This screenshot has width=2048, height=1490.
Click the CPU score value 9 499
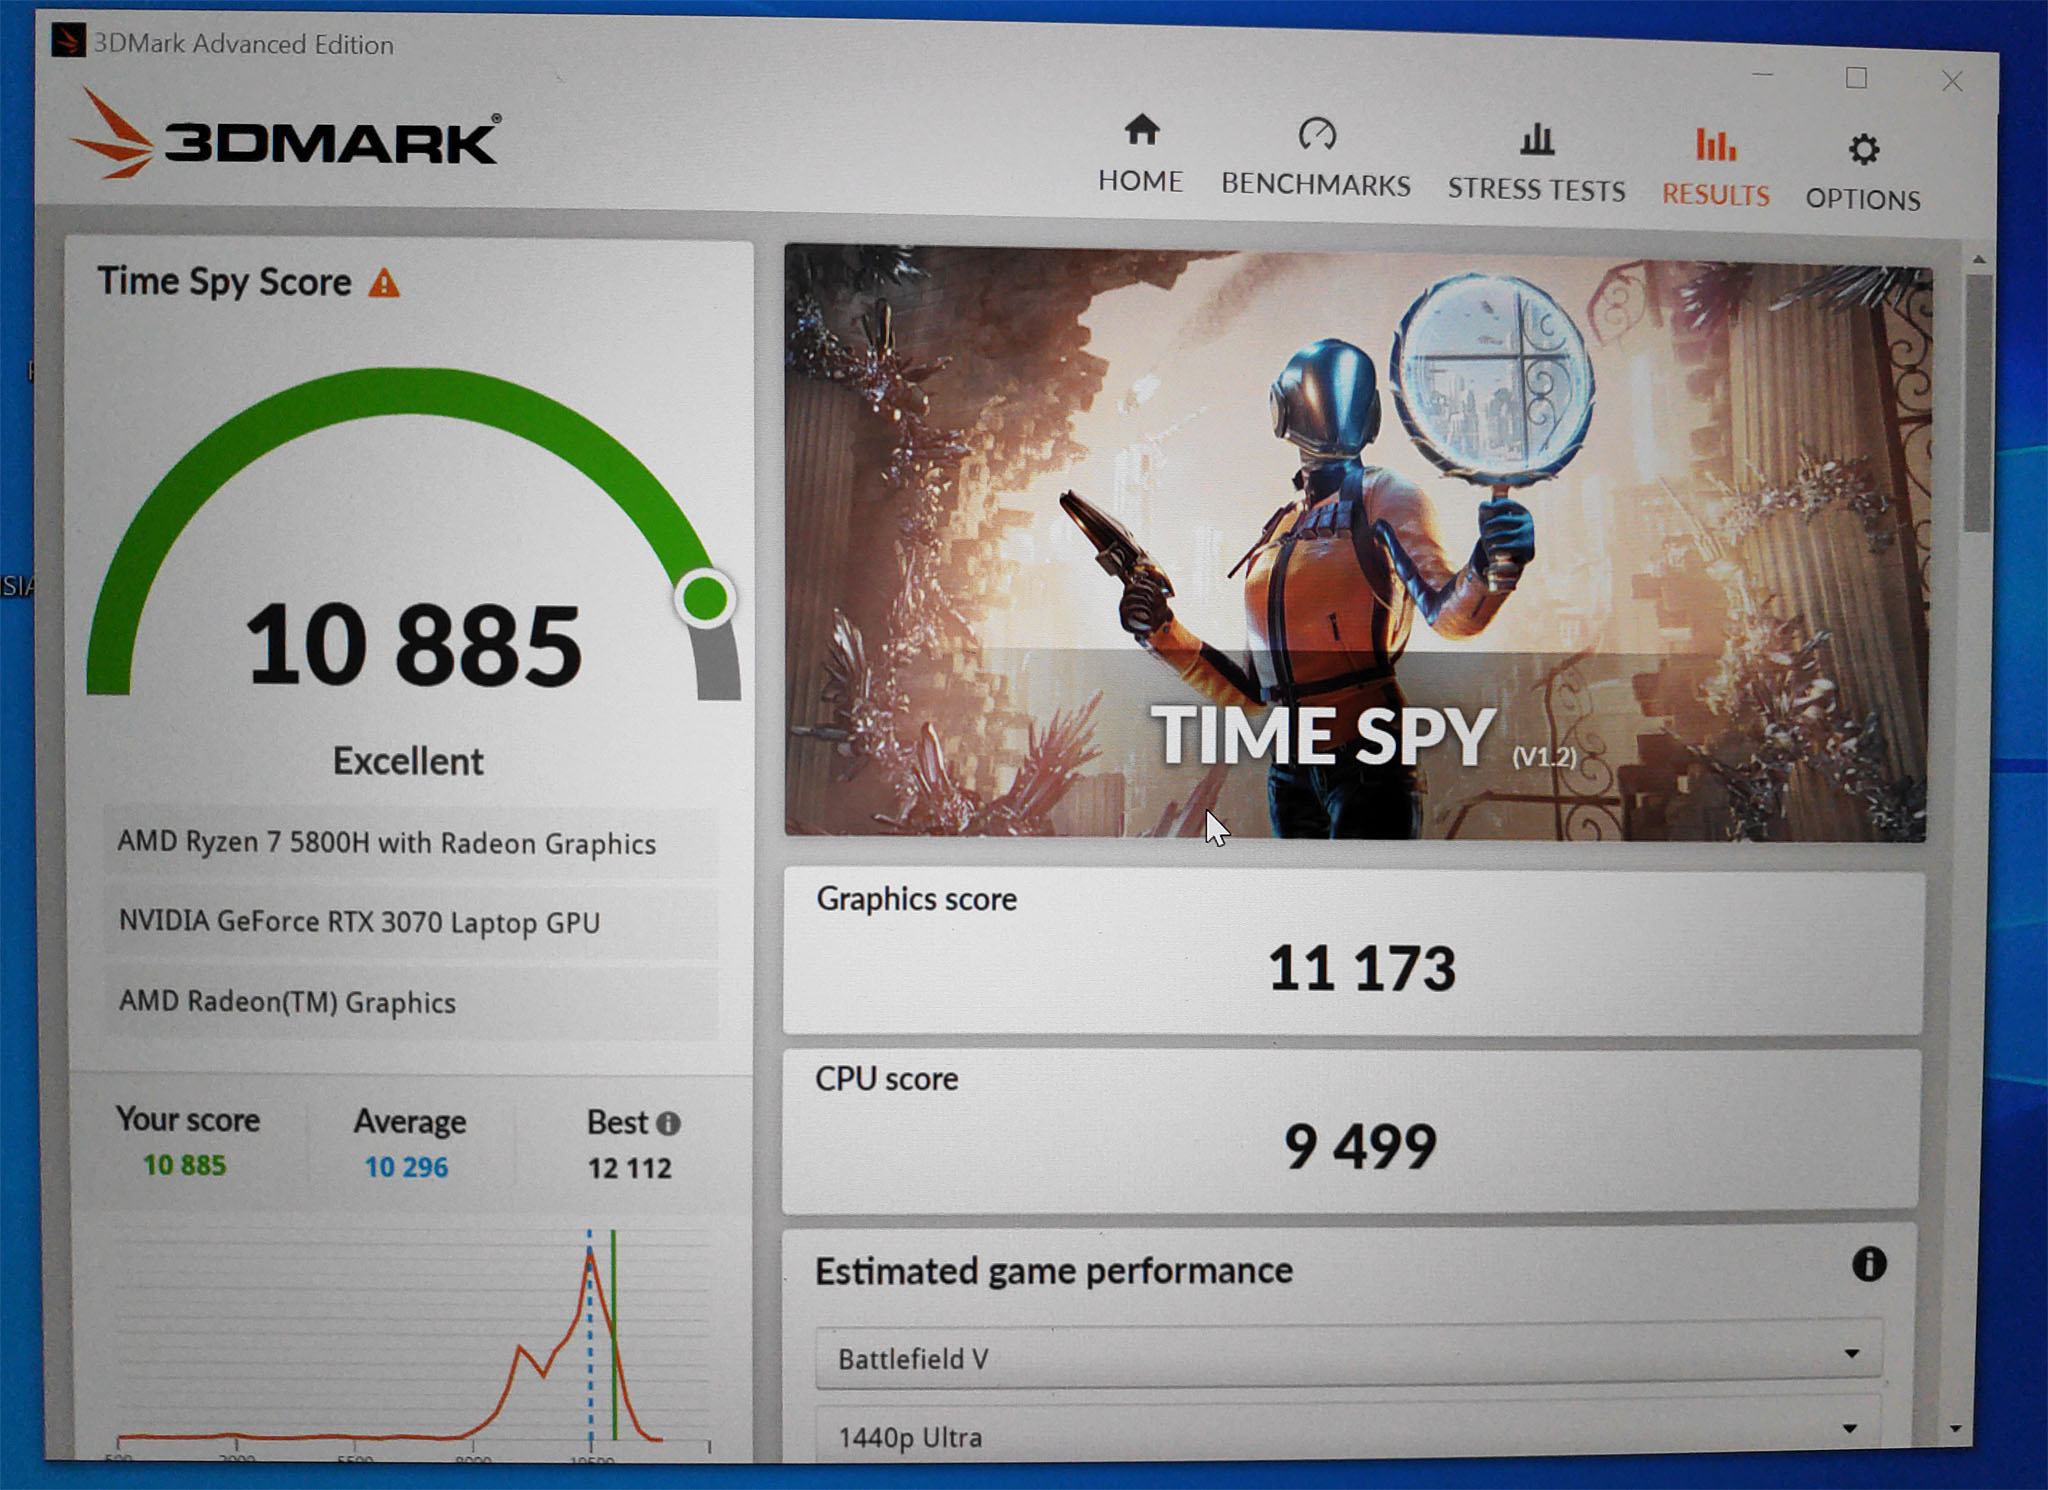[x=1360, y=1146]
